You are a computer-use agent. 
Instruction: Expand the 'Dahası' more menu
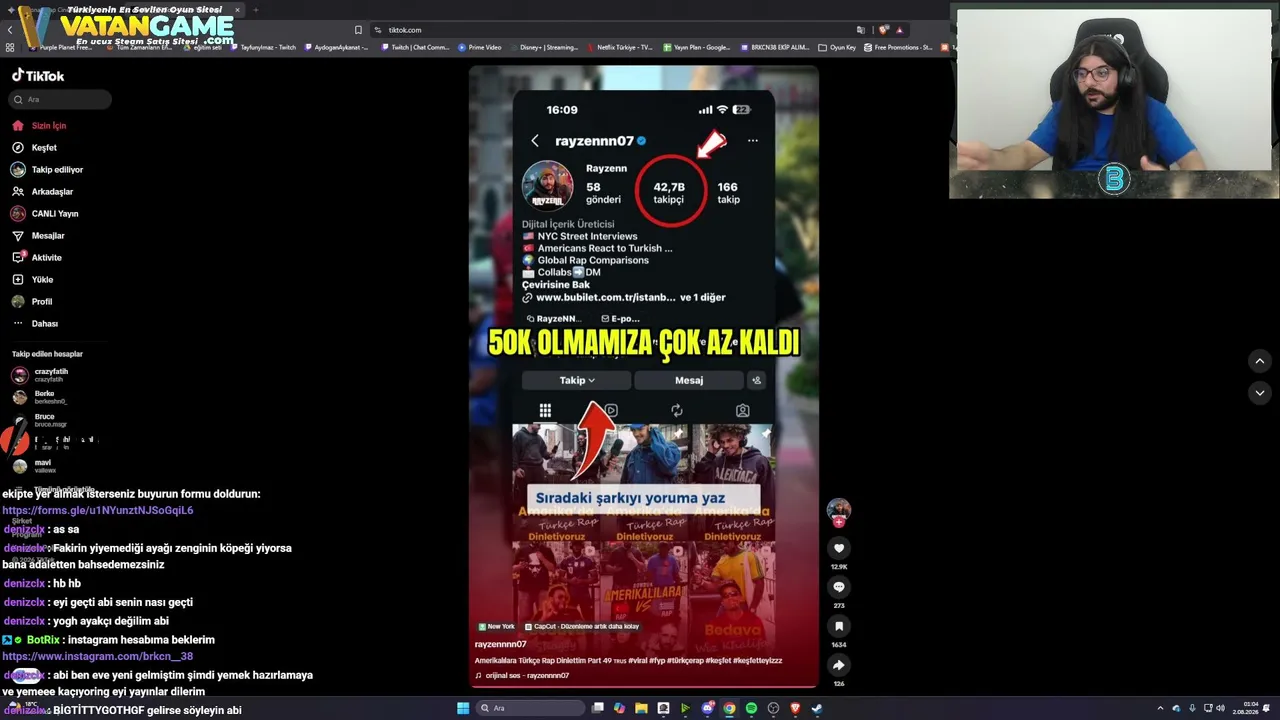coord(45,324)
